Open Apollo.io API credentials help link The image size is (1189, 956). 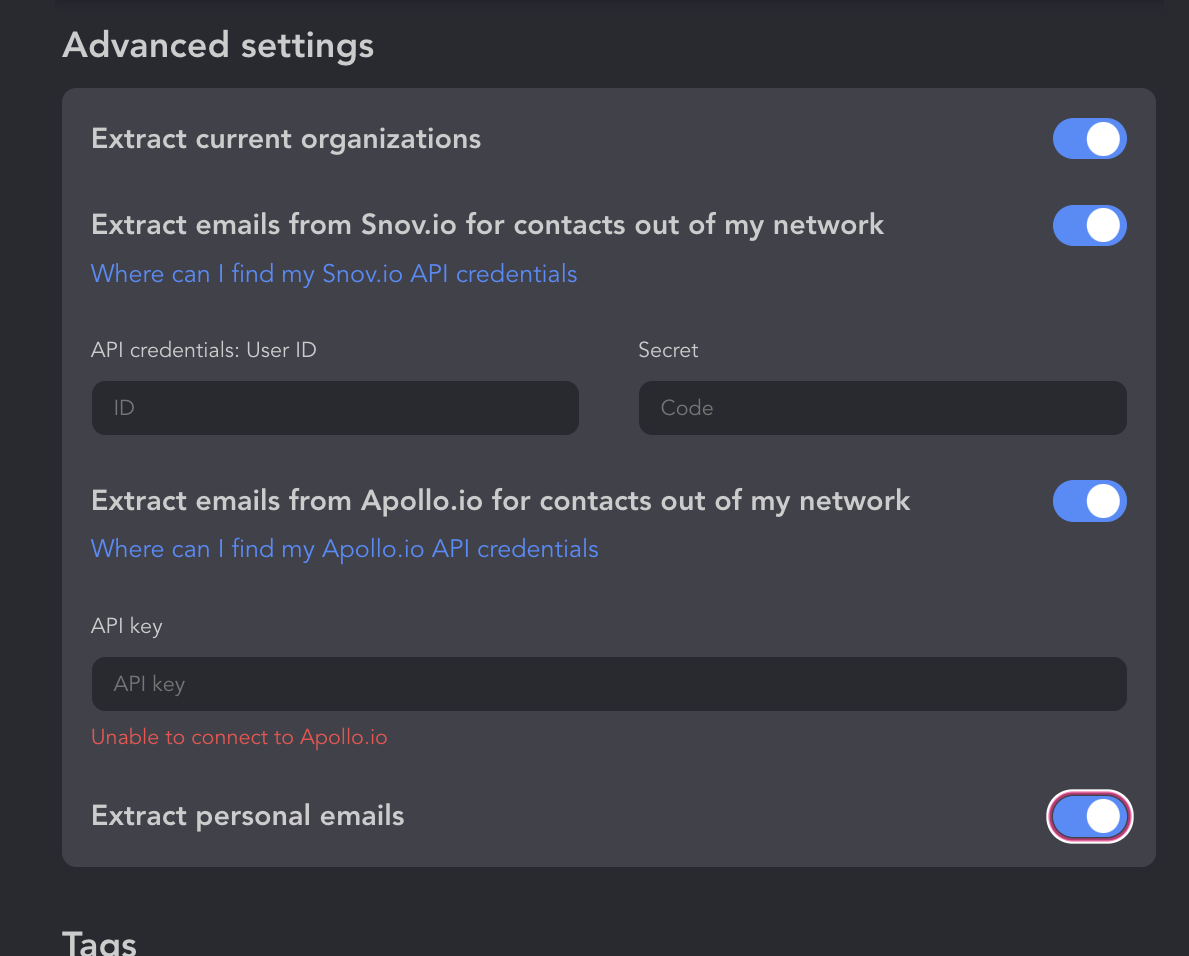click(x=344, y=549)
